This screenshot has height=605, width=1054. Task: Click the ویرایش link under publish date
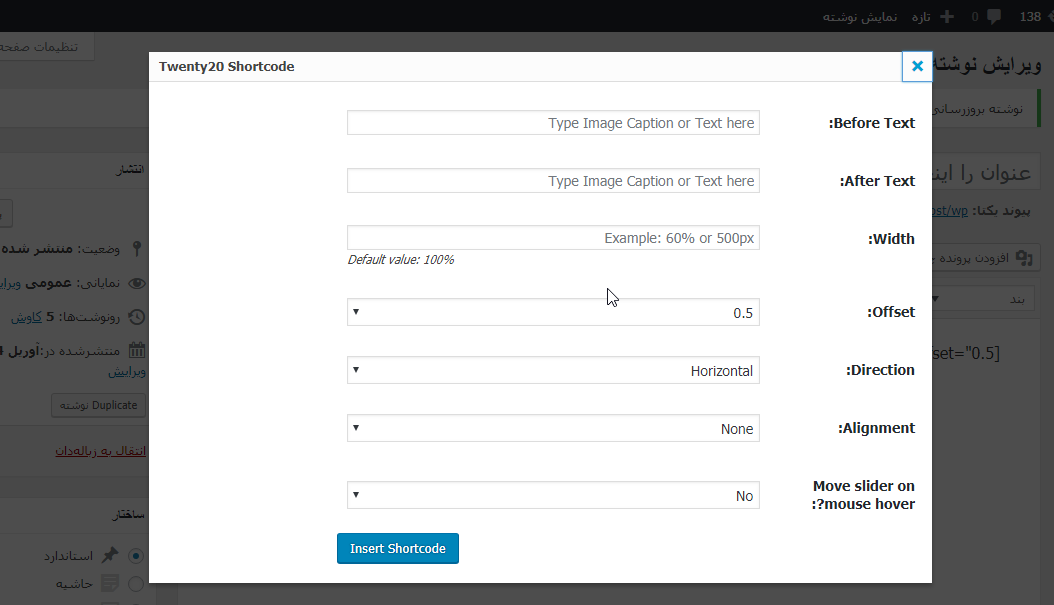pos(127,371)
